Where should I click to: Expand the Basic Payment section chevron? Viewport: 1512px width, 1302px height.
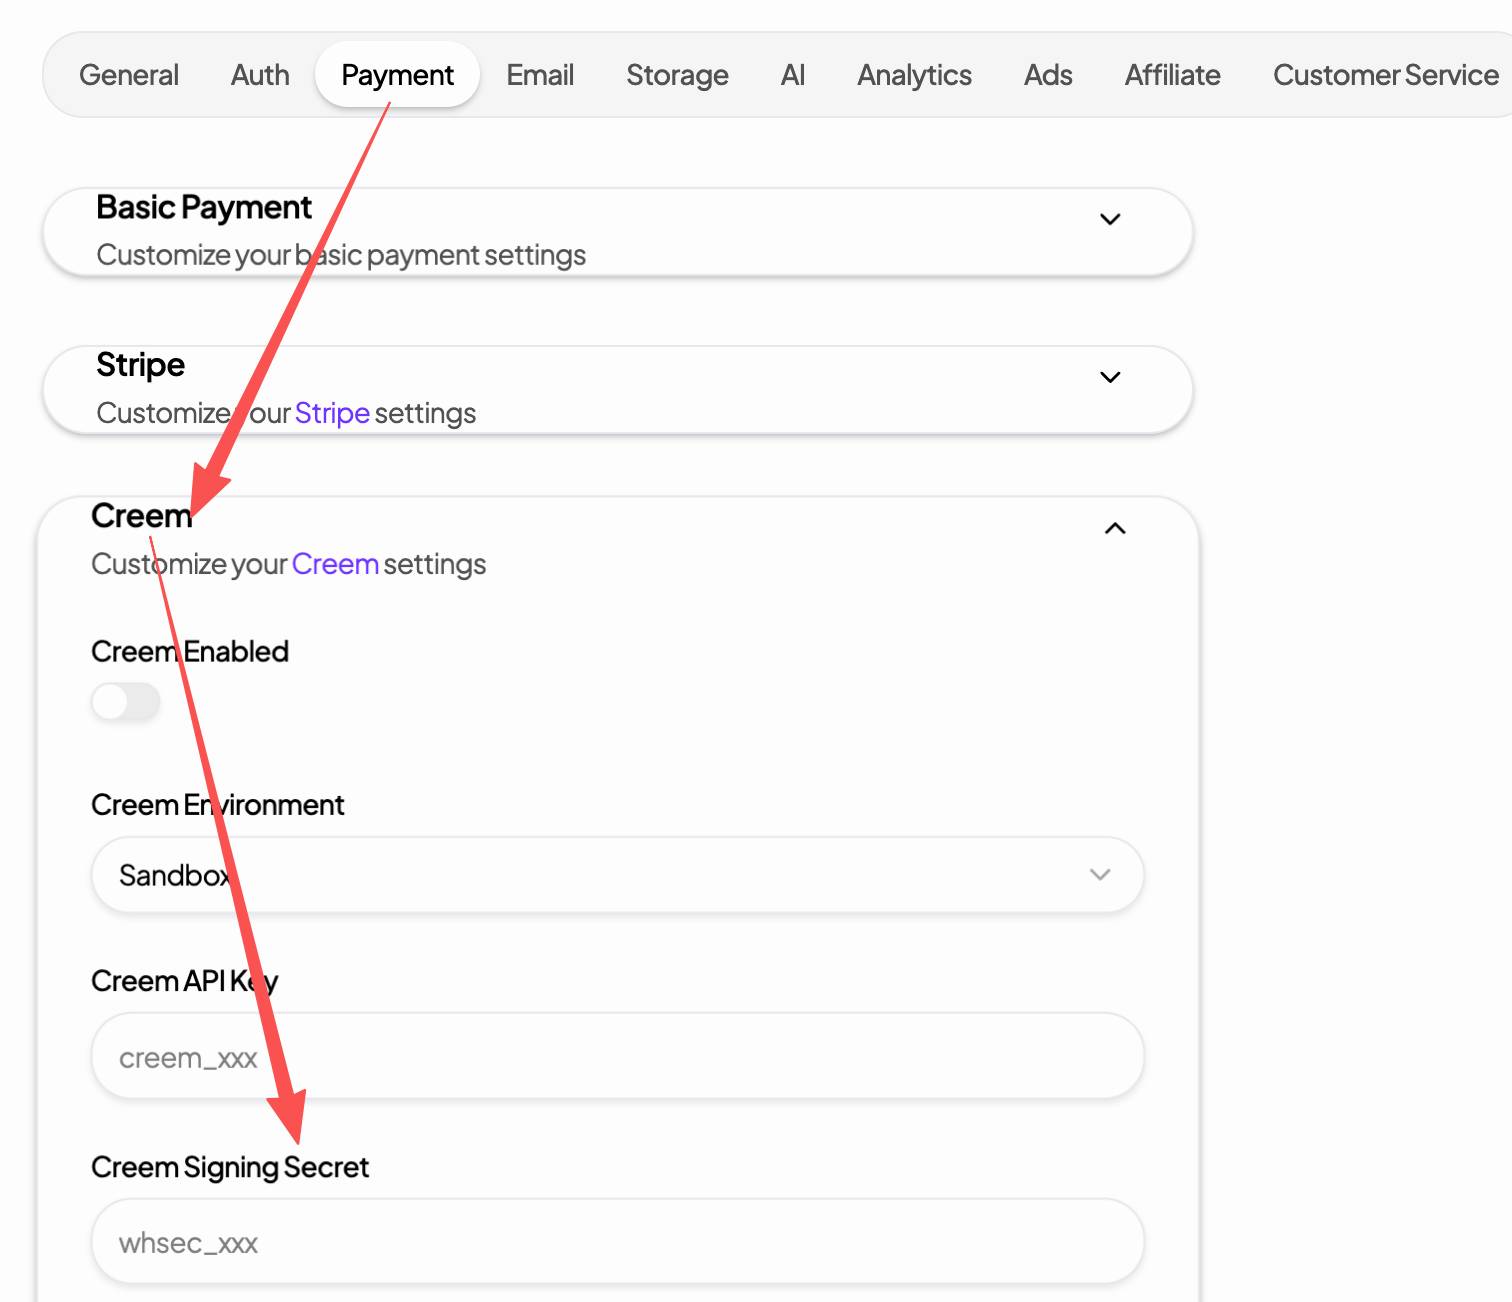[1109, 219]
